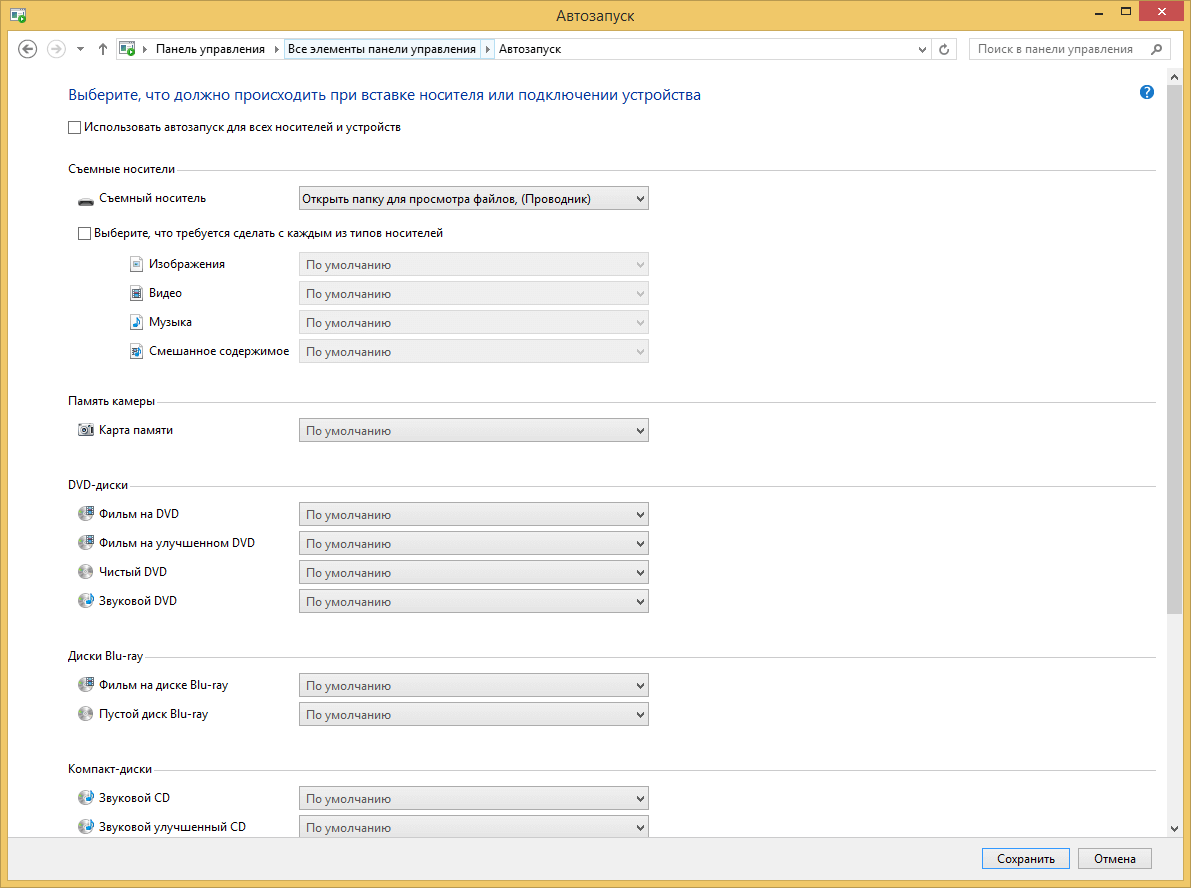The image size is (1191, 888).
Task: Go to Панель управления in breadcrumb
Action: (x=210, y=49)
